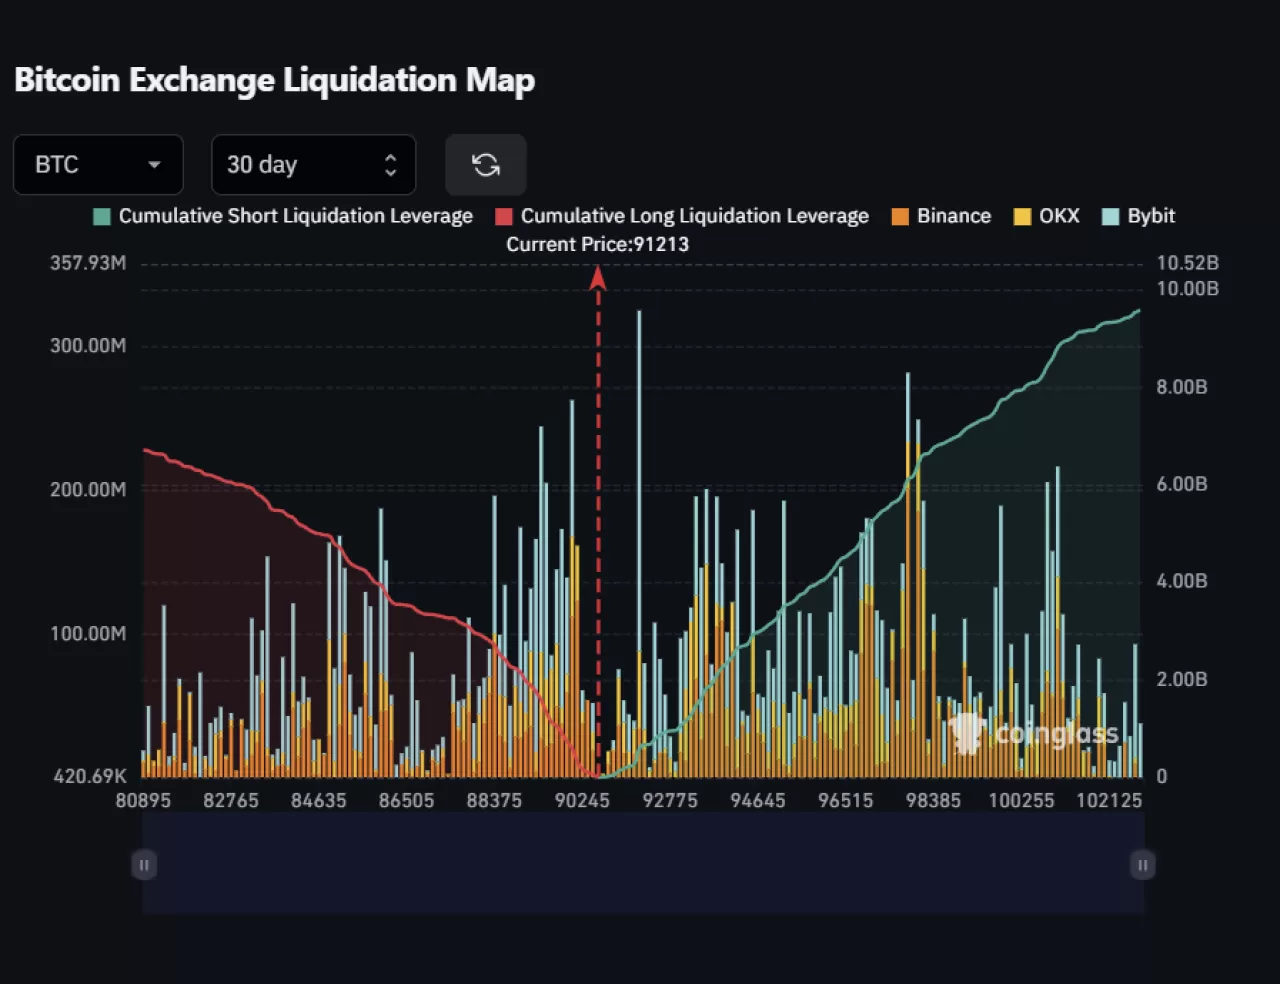Toggle Cumulative Short Liquidation Leverage legend
The width and height of the screenshot is (1280, 984).
click(295, 216)
